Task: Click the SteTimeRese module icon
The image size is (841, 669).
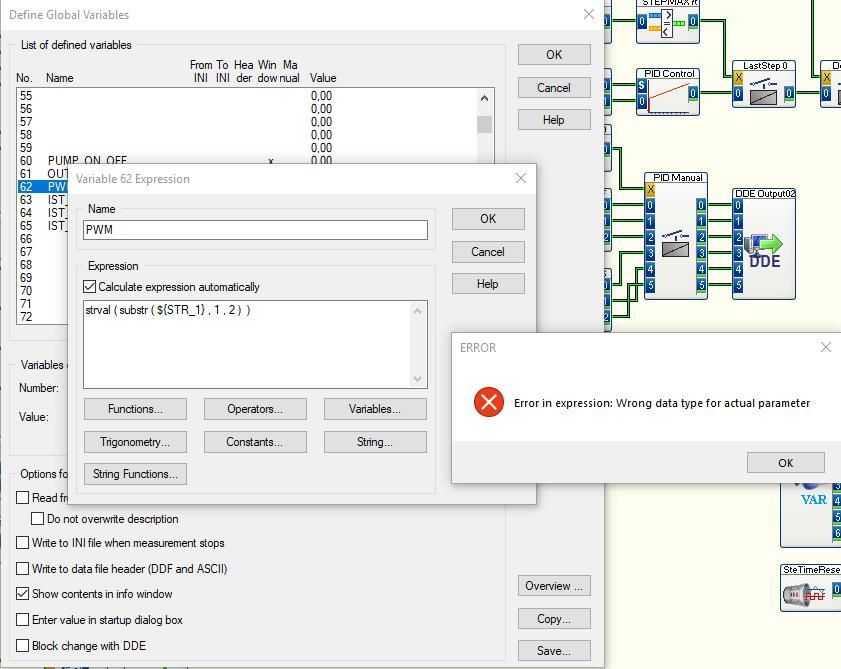Action: click(x=803, y=594)
